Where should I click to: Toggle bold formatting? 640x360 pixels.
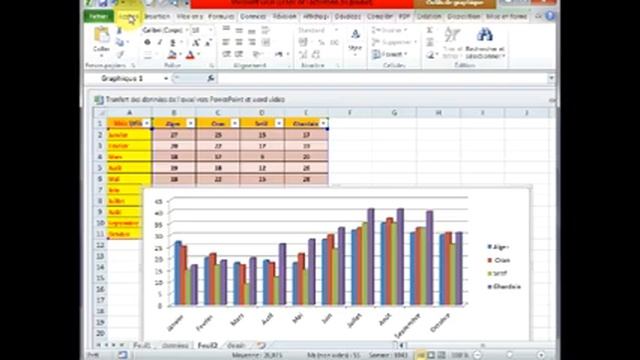[x=147, y=42]
